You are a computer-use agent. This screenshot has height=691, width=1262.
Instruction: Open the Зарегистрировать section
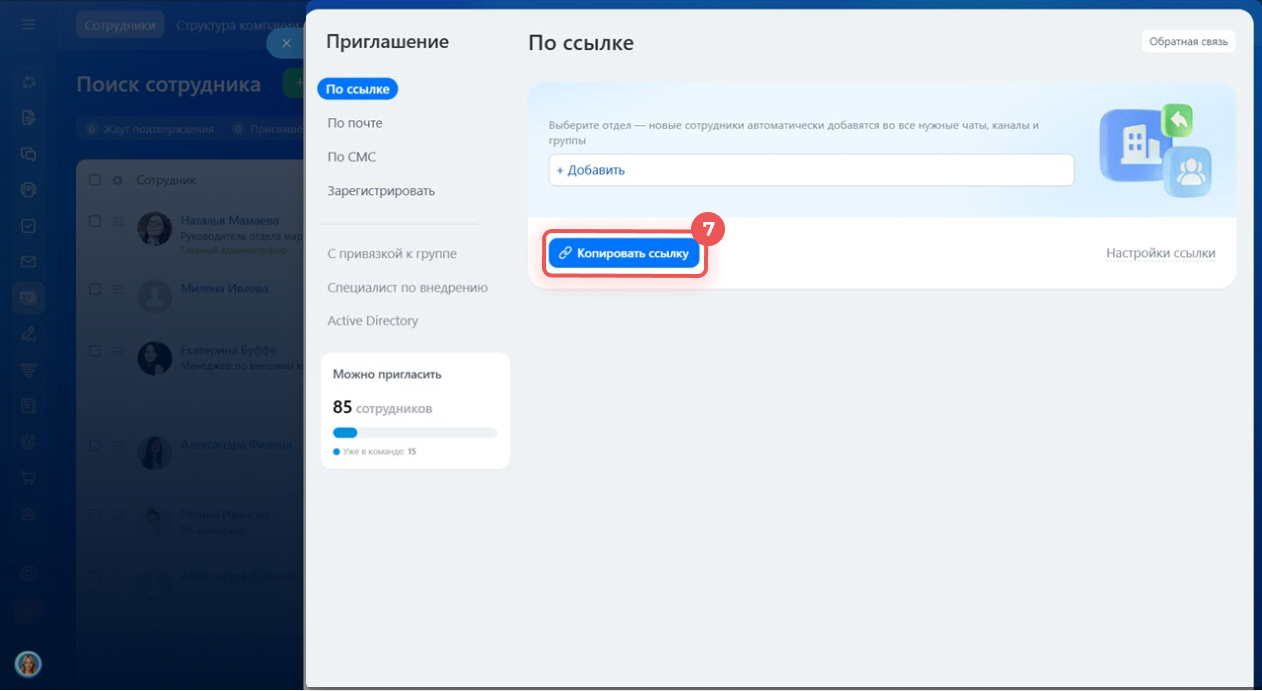381,191
